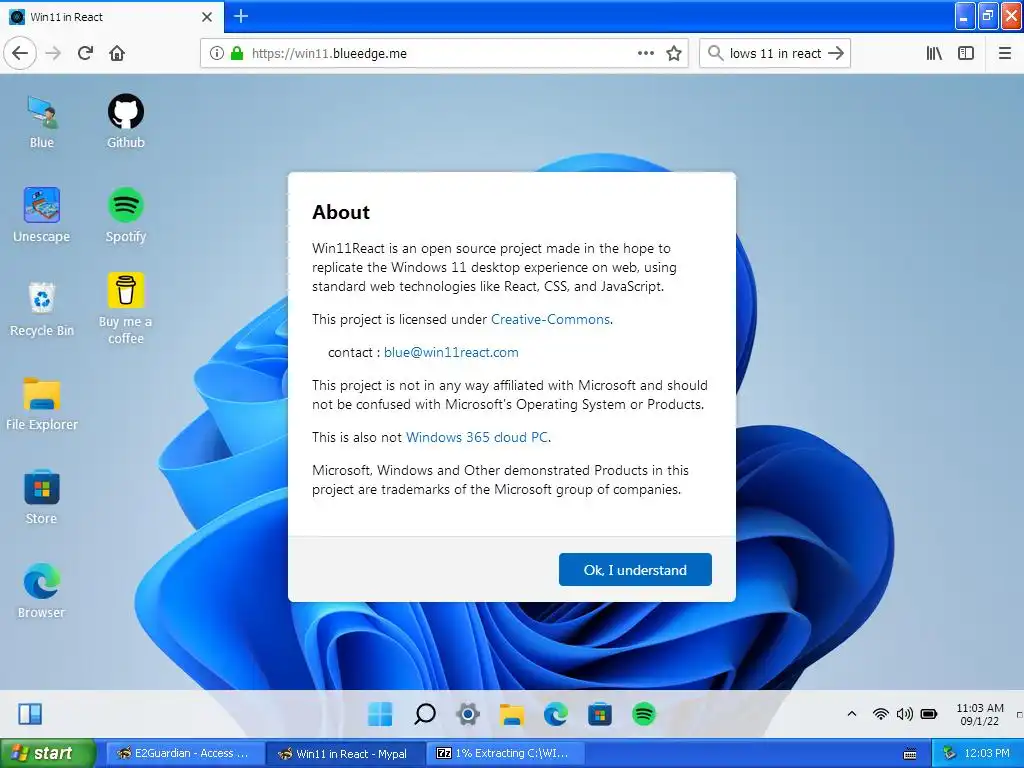Open the widgets panel icon in Win11 taskbar

pyautogui.click(x=30, y=714)
